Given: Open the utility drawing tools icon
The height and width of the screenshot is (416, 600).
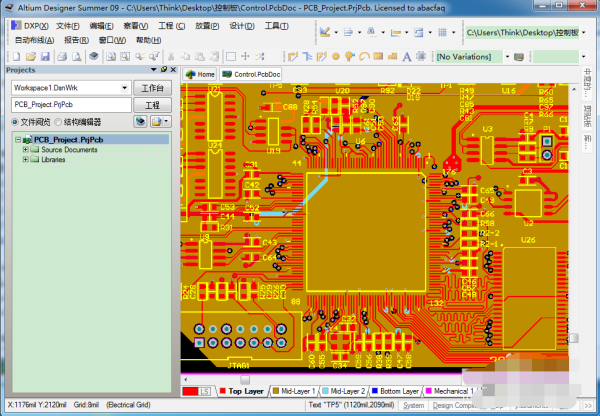Looking at the screenshot, I should click(325, 32).
